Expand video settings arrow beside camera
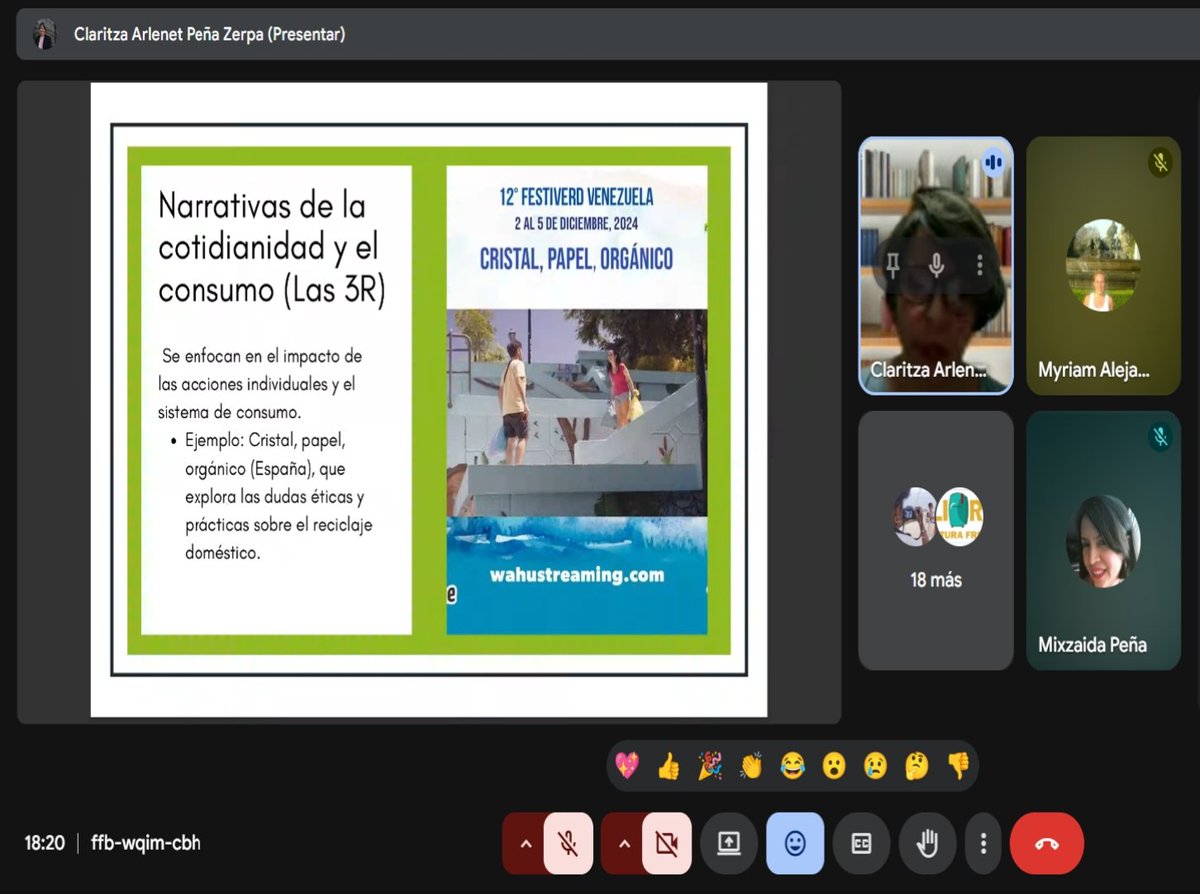The width and height of the screenshot is (1200, 894). [x=622, y=844]
